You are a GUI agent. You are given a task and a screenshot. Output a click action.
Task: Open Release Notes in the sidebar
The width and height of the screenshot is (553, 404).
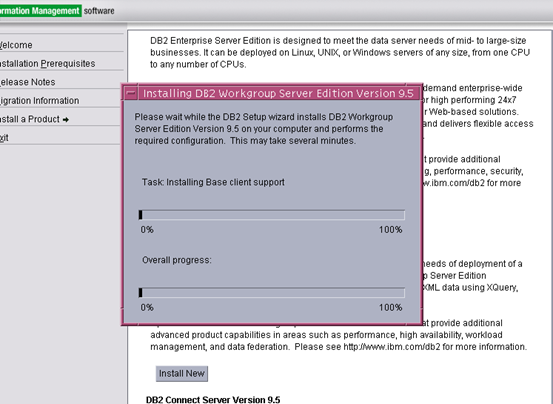(28, 82)
